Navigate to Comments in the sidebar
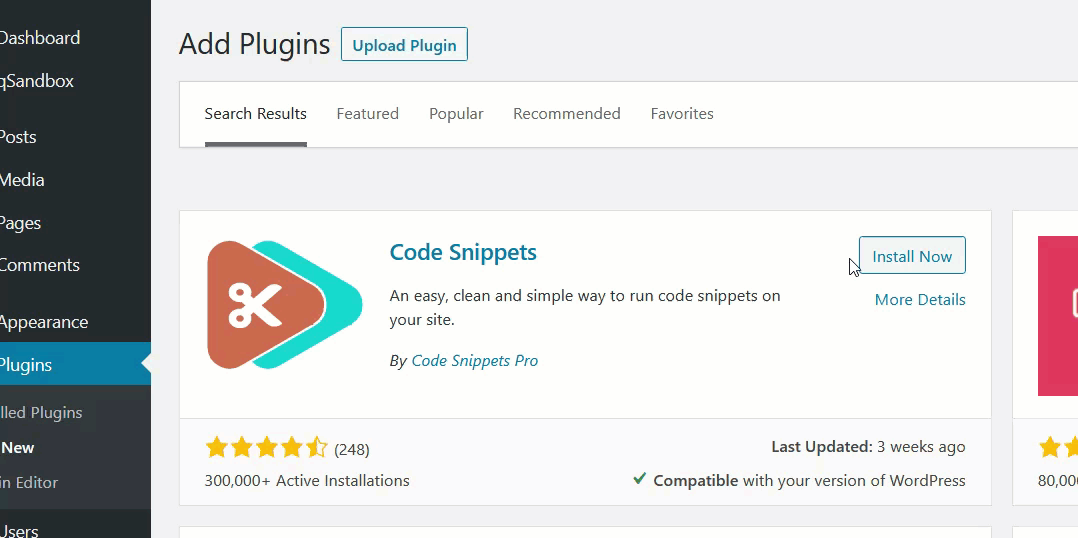This screenshot has width=1078, height=538. pos(40,265)
